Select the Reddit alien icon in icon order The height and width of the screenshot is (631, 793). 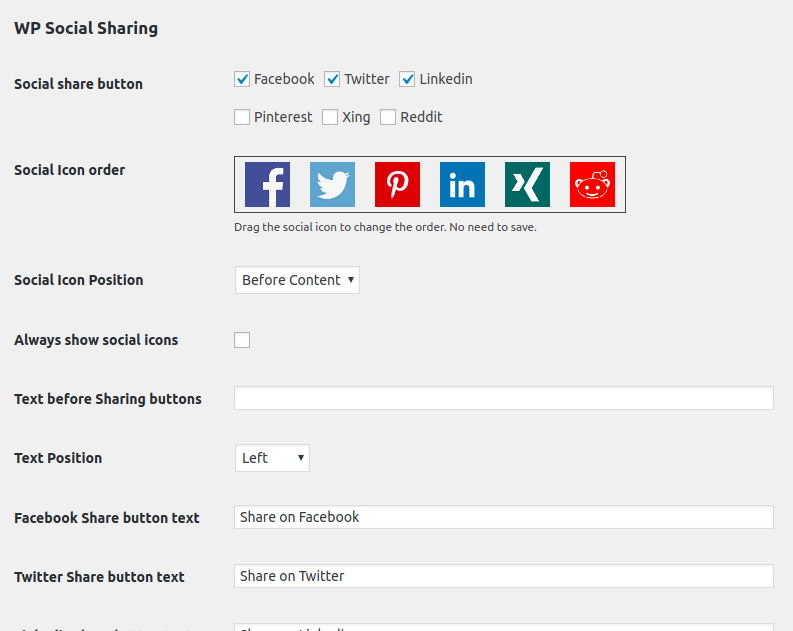[x=592, y=185]
